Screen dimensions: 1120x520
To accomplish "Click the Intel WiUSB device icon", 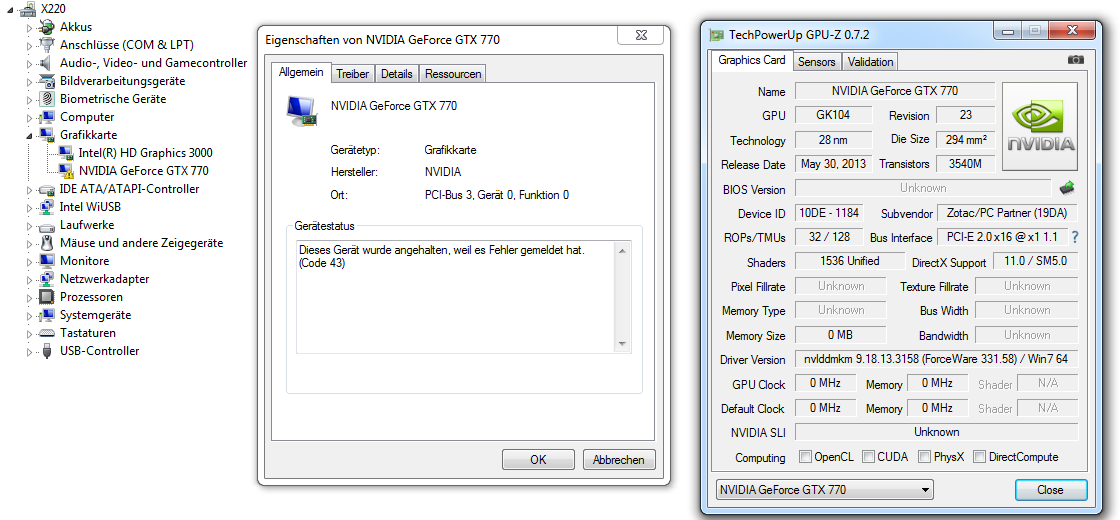I will (x=46, y=206).
